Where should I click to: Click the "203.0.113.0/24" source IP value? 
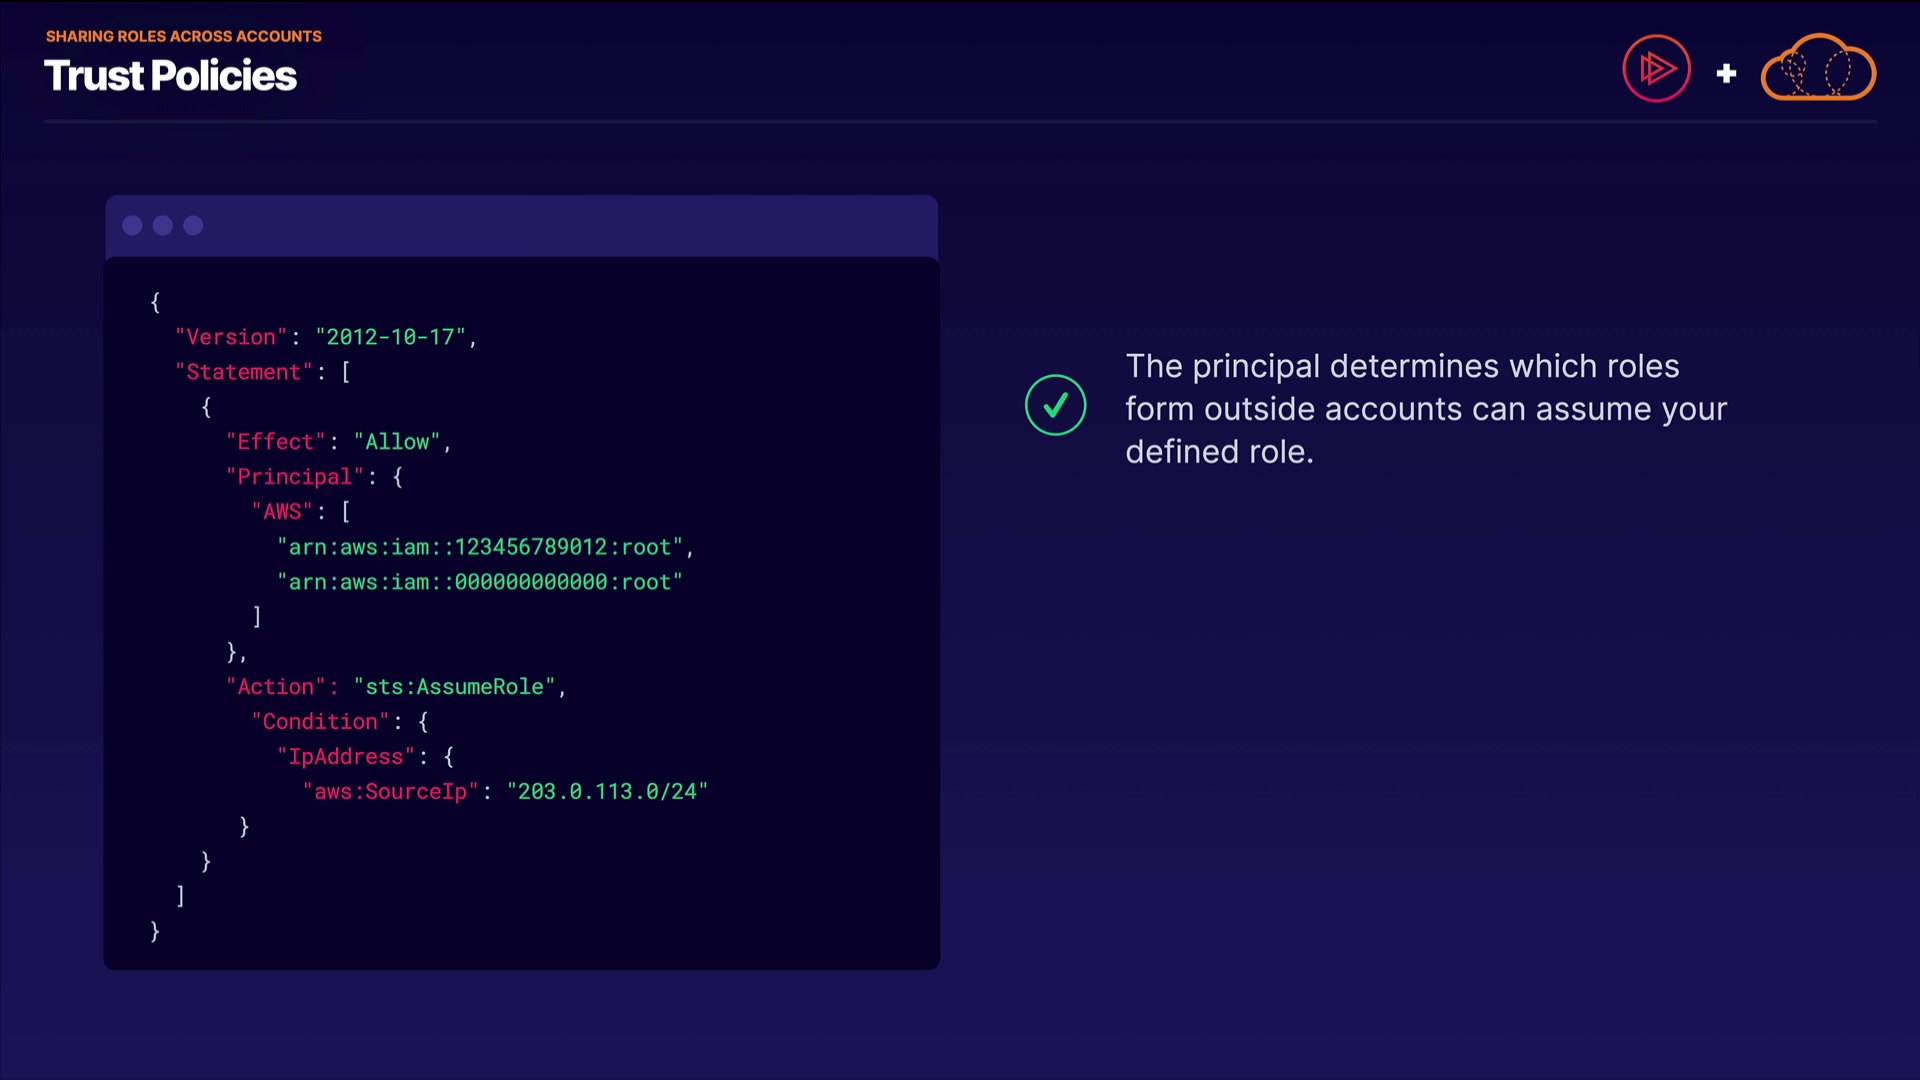[x=607, y=792]
